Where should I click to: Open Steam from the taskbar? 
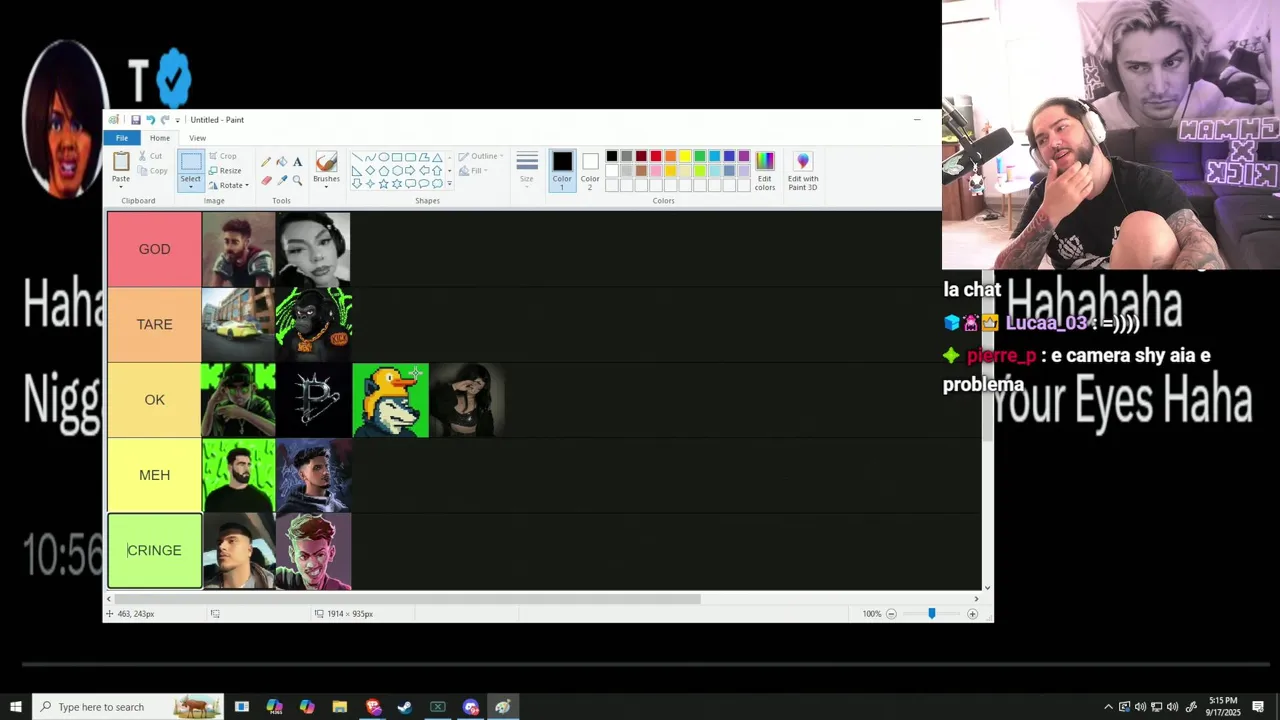405,707
